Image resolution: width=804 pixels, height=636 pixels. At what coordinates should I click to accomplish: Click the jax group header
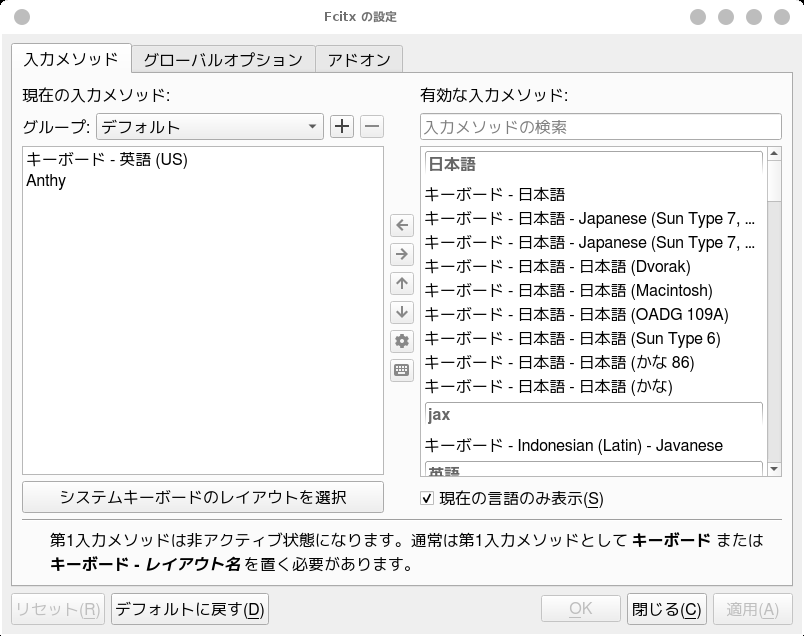(594, 415)
